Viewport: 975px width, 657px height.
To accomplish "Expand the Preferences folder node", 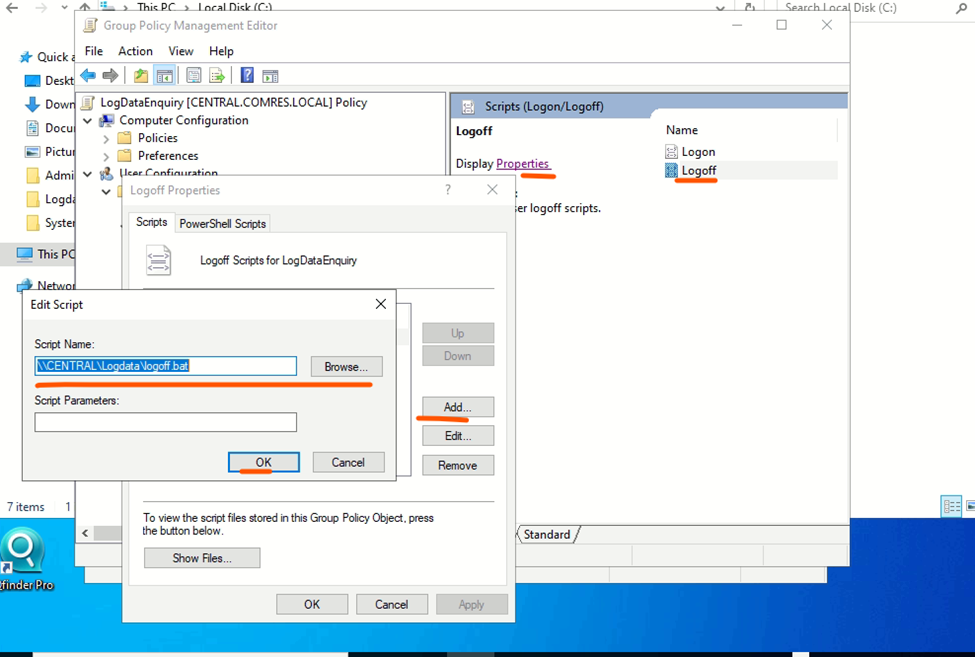I will coord(106,156).
